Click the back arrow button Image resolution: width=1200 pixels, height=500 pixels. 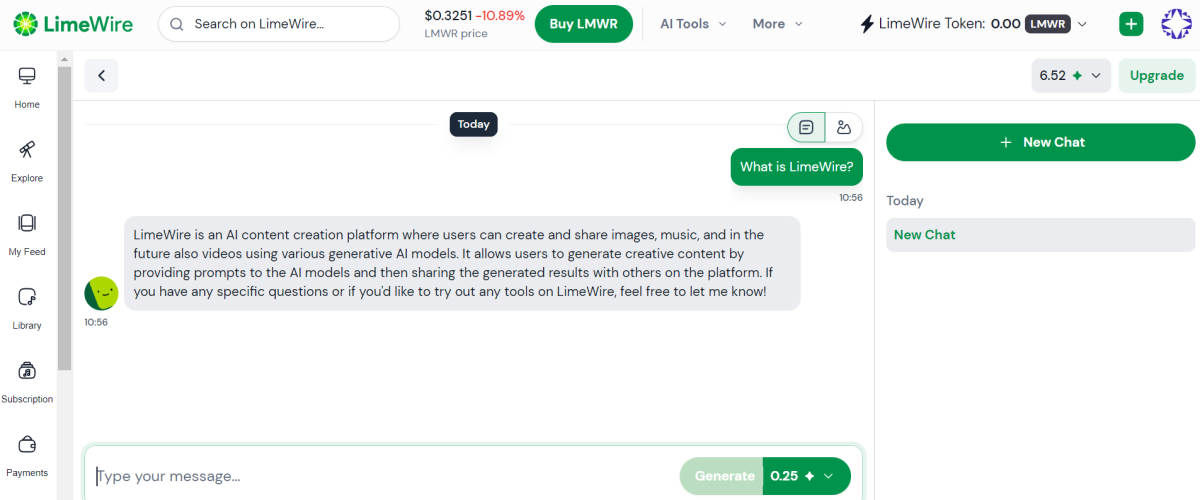(x=101, y=76)
